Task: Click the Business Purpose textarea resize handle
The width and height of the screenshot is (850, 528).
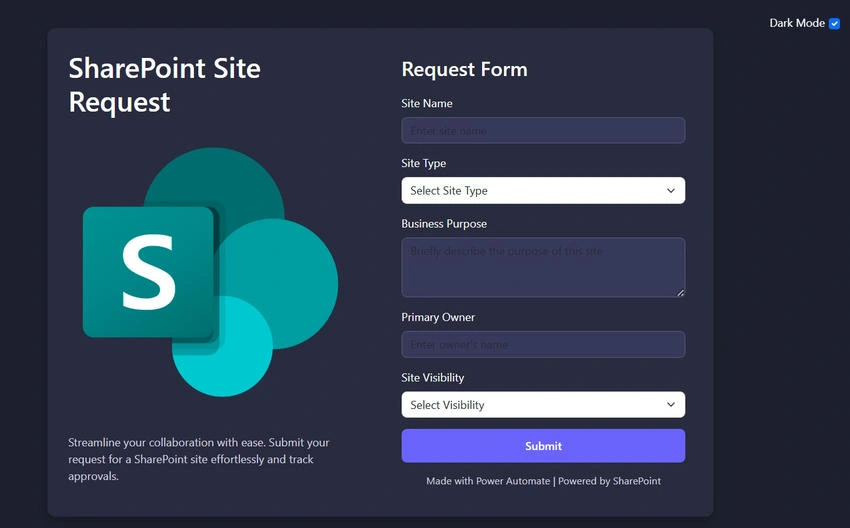Action: click(x=680, y=293)
